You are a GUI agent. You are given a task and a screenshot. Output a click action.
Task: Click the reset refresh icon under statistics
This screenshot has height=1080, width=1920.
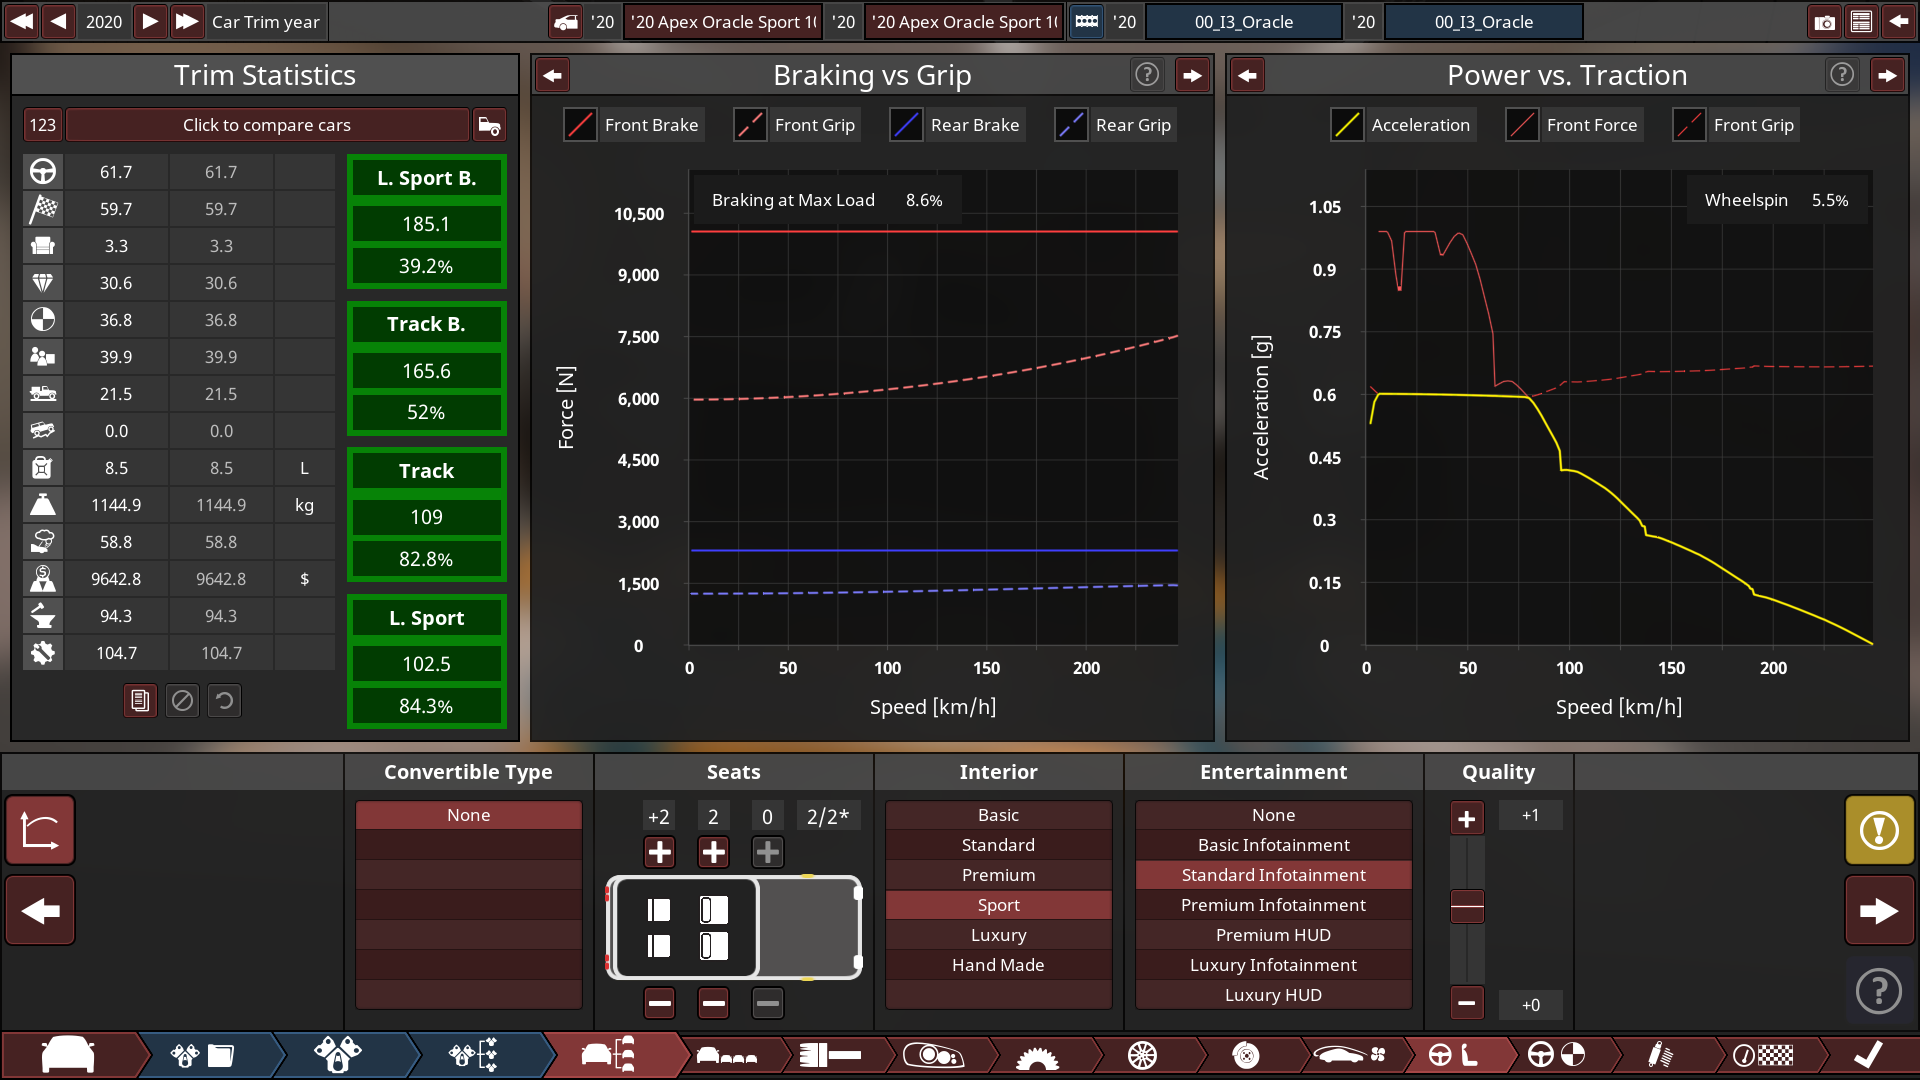coord(224,701)
